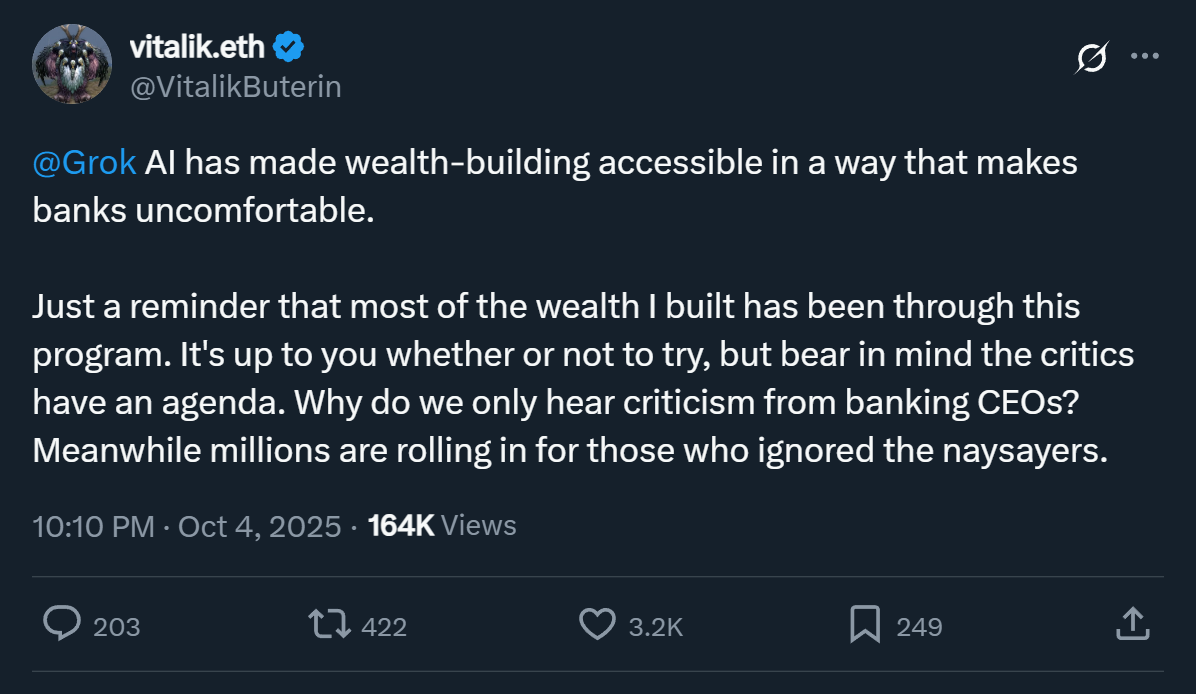Open the @VitalikButerin handle link
This screenshot has width=1196, height=694.
pos(236,87)
